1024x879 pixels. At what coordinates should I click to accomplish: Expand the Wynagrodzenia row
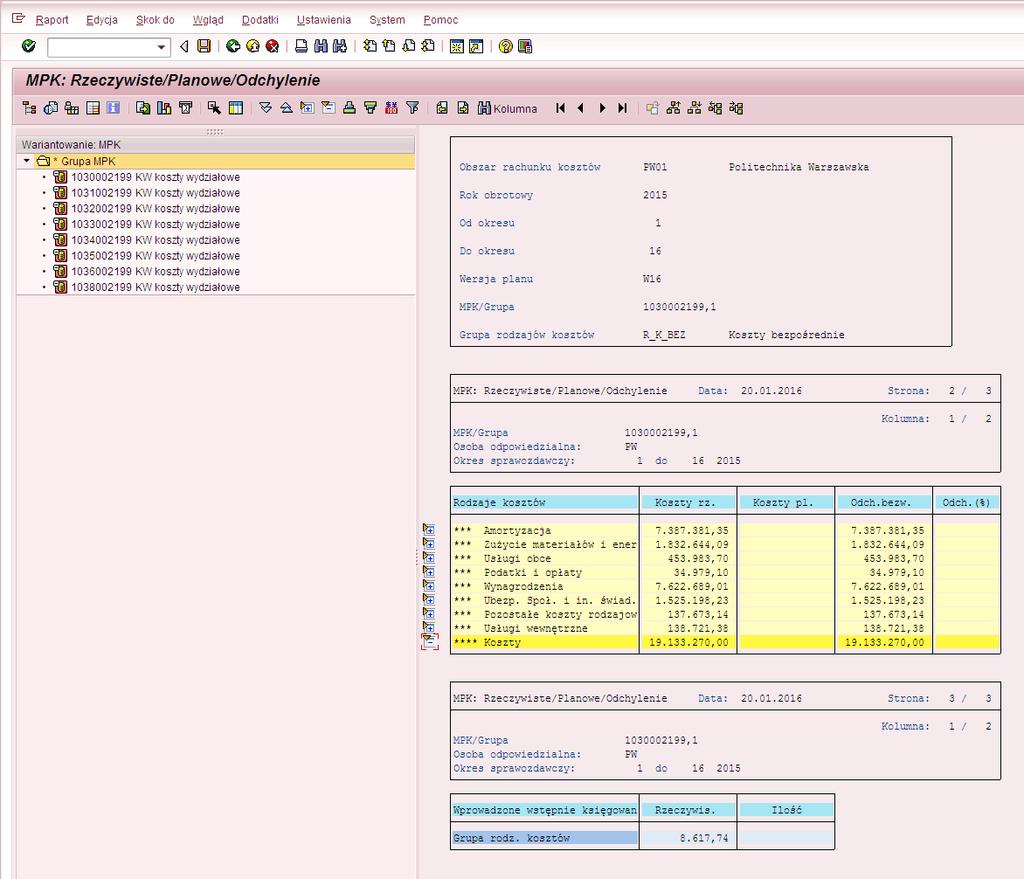(x=429, y=586)
